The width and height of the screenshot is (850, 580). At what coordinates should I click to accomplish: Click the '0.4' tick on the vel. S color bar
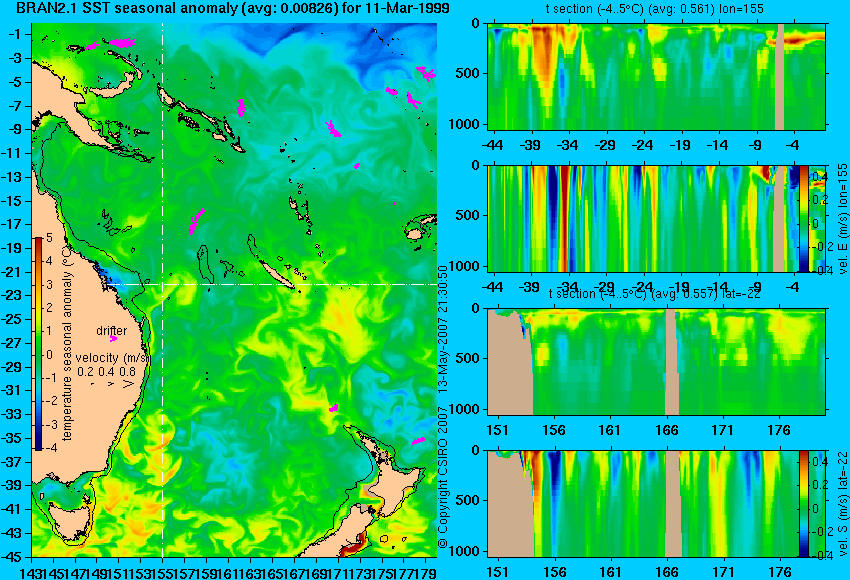[x=820, y=461]
